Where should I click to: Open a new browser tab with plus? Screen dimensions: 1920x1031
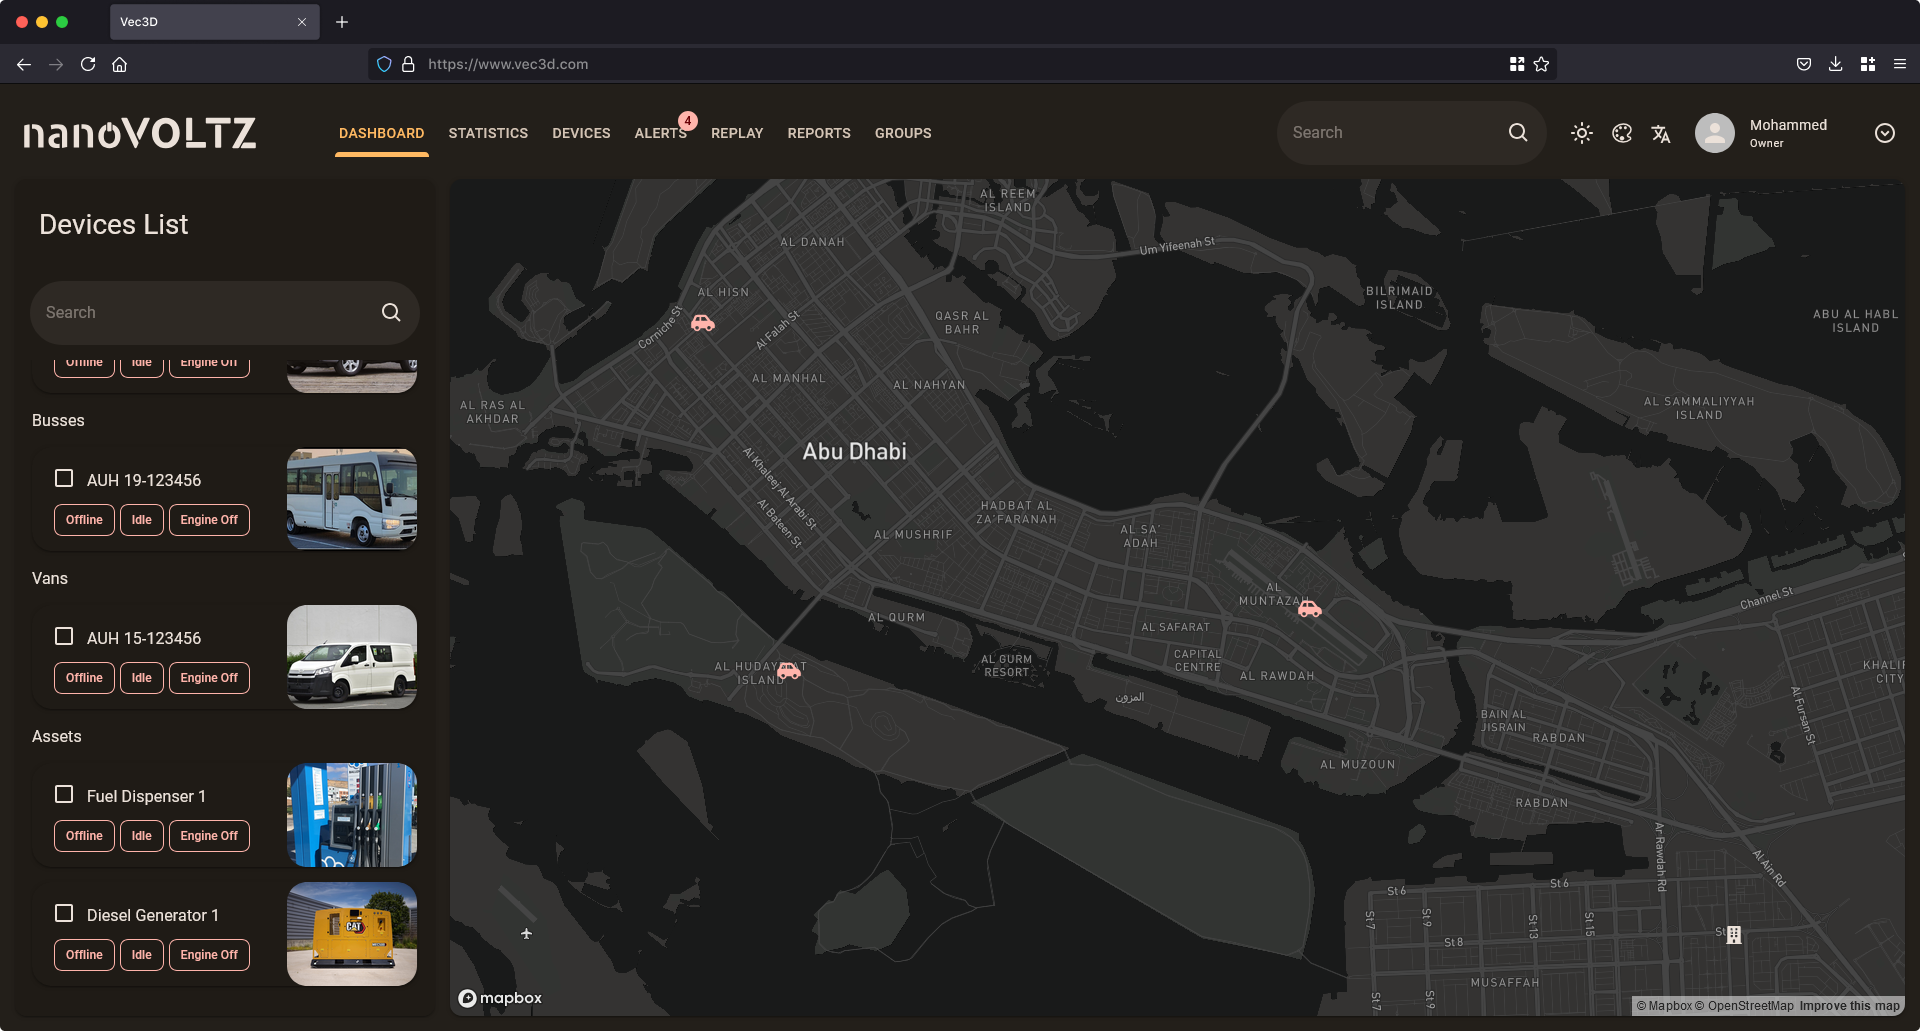click(342, 22)
